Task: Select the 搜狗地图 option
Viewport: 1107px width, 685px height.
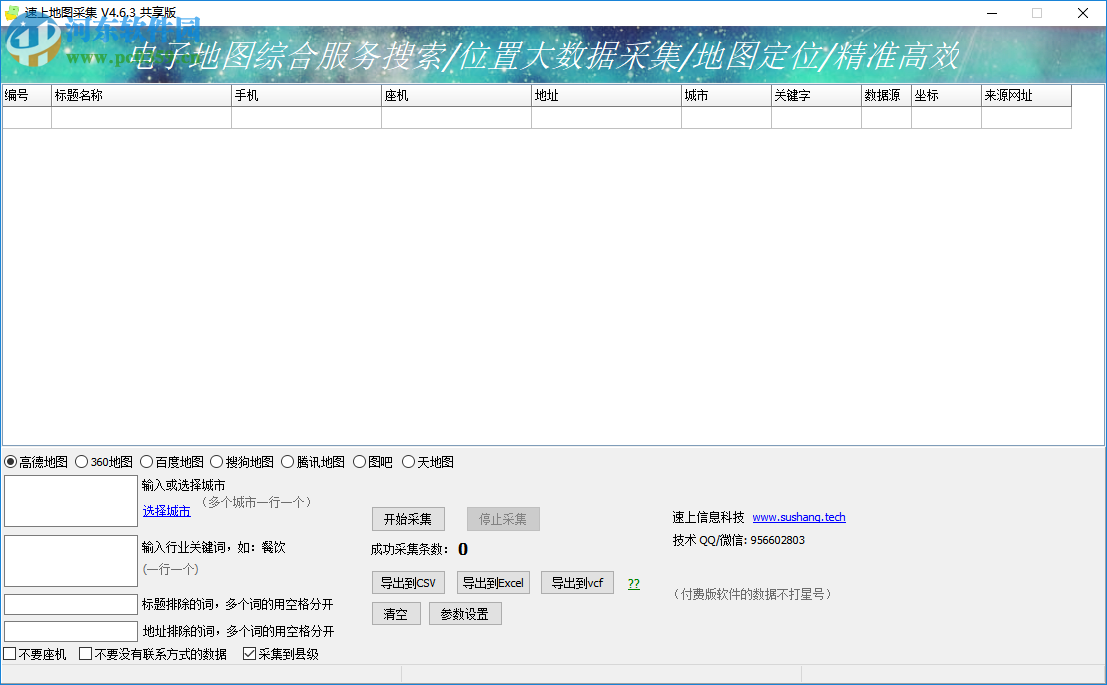Action: (x=216, y=461)
